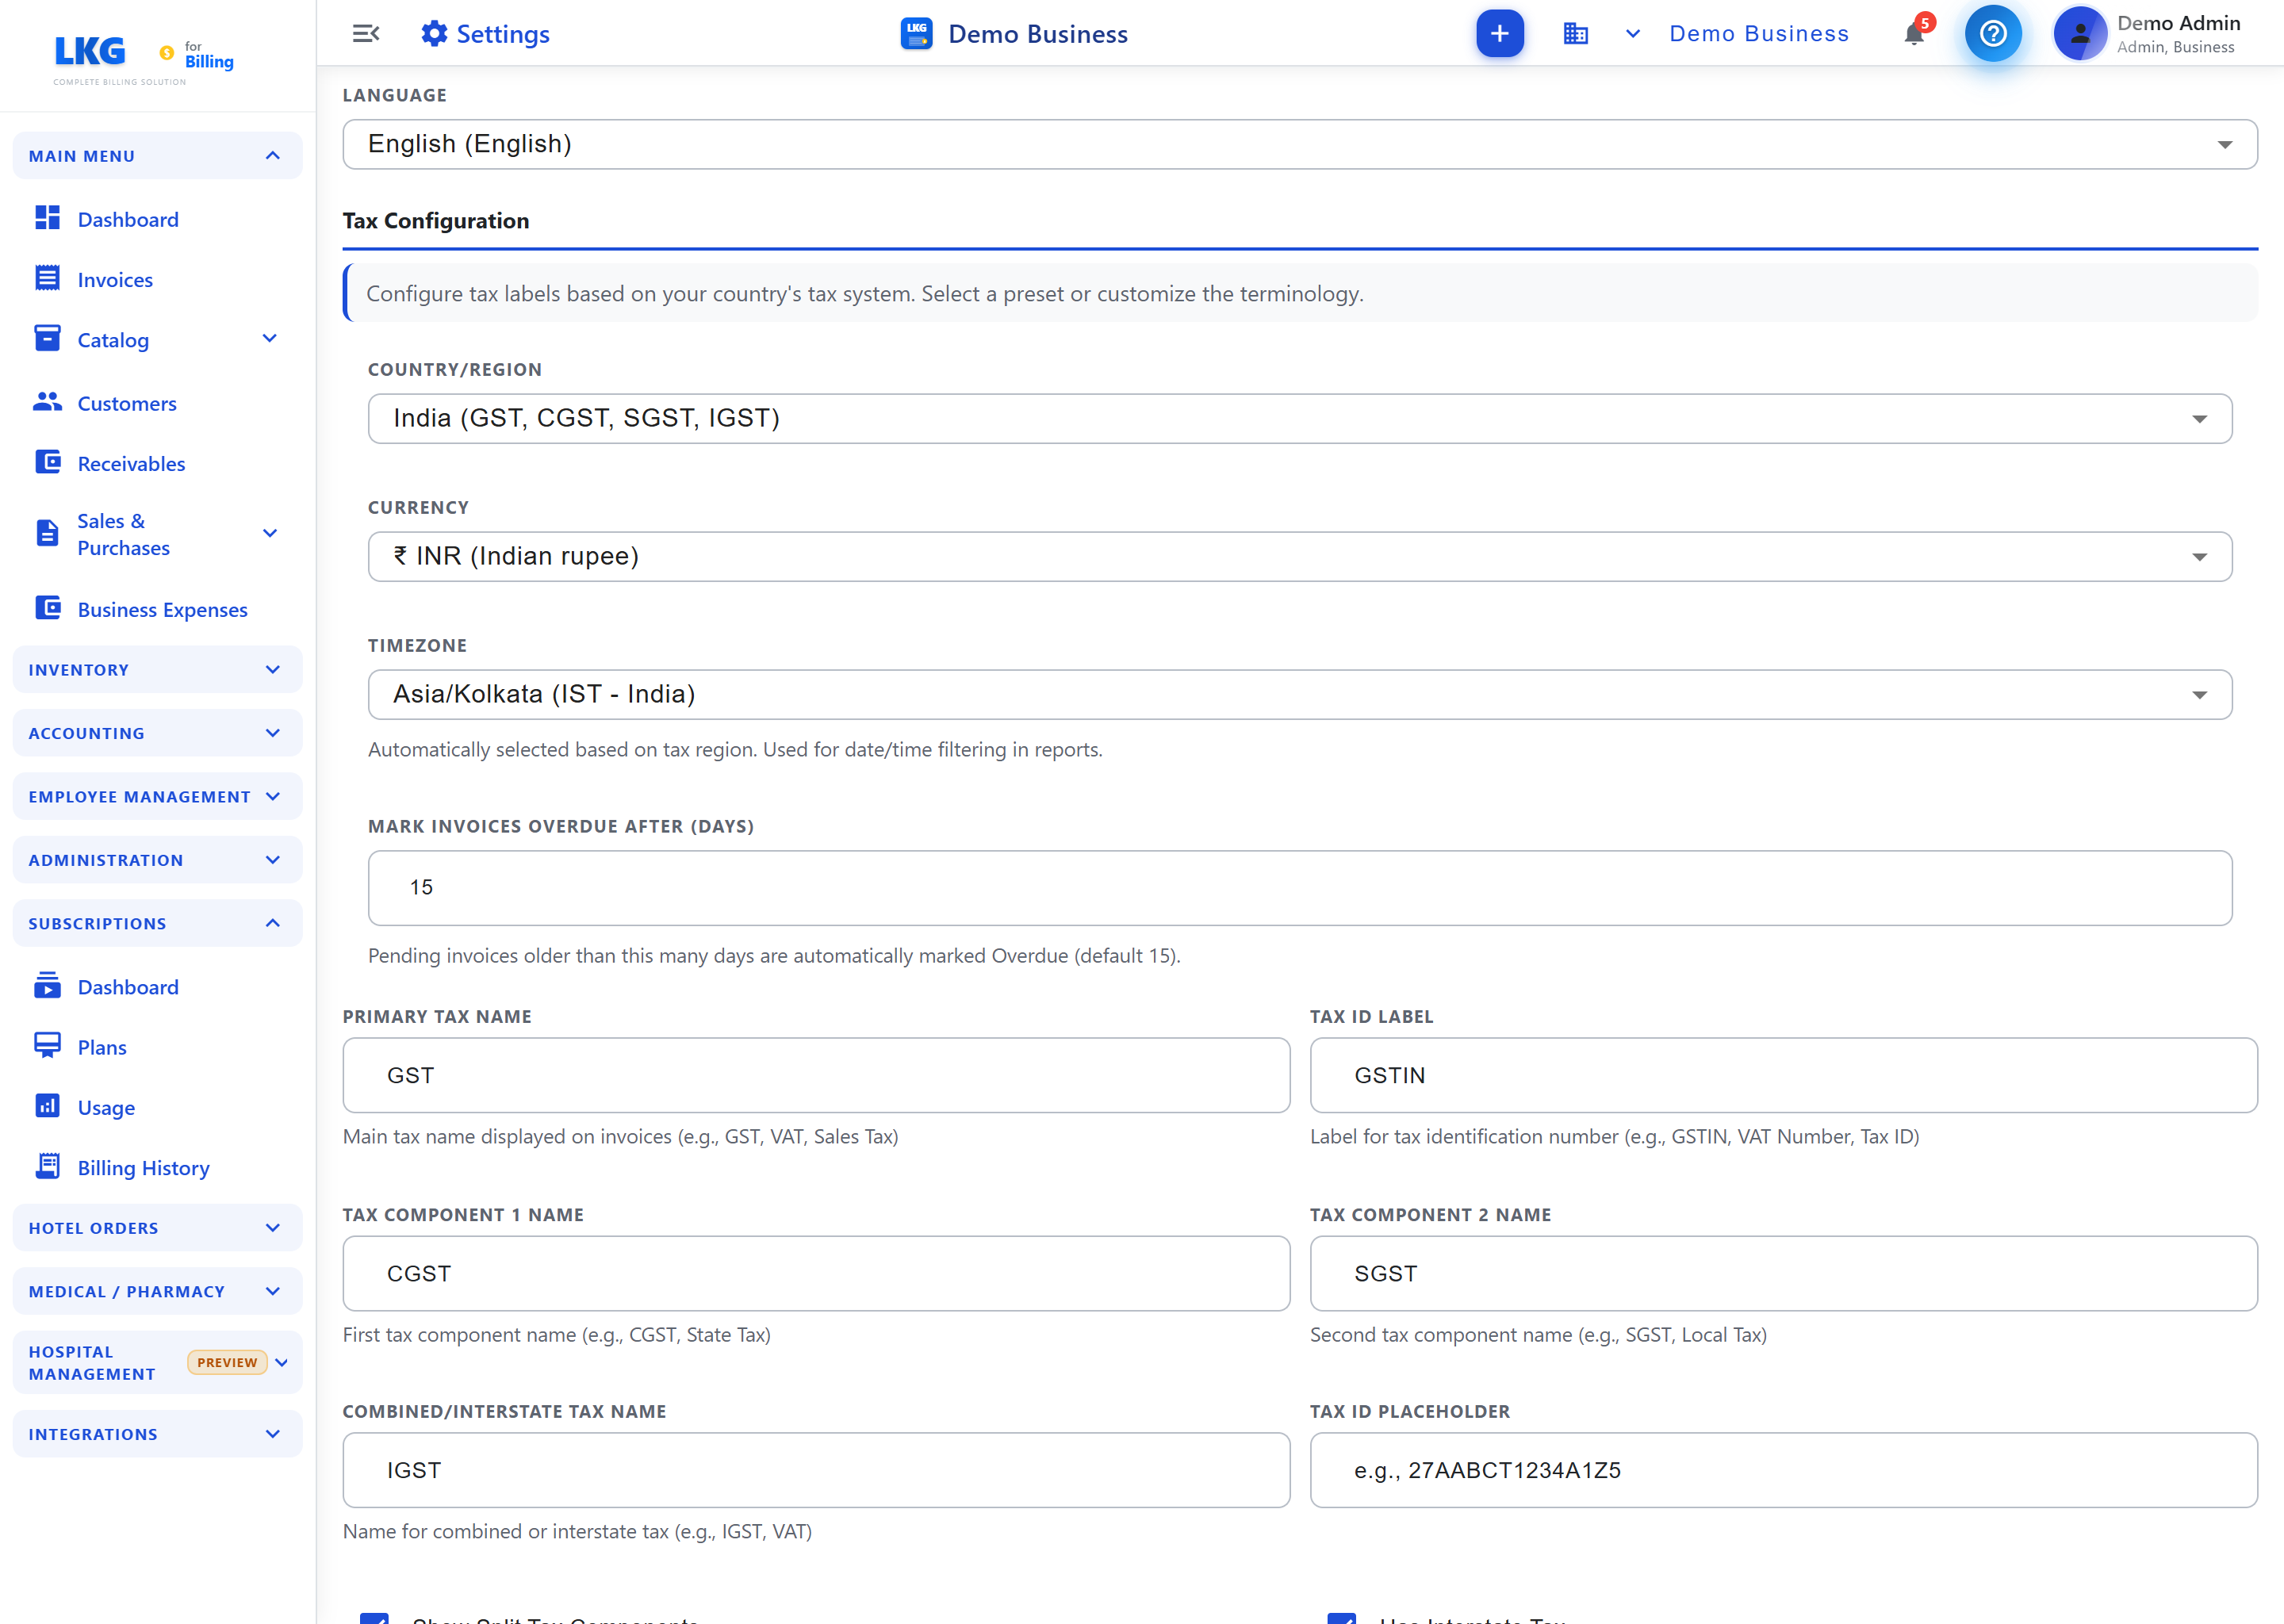Open the Country/Region dropdown showing India

coord(1299,418)
